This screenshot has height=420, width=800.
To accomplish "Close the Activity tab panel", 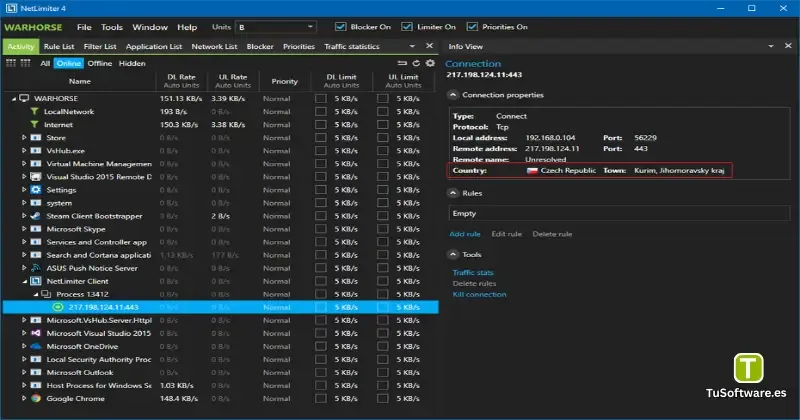I will click(x=430, y=46).
